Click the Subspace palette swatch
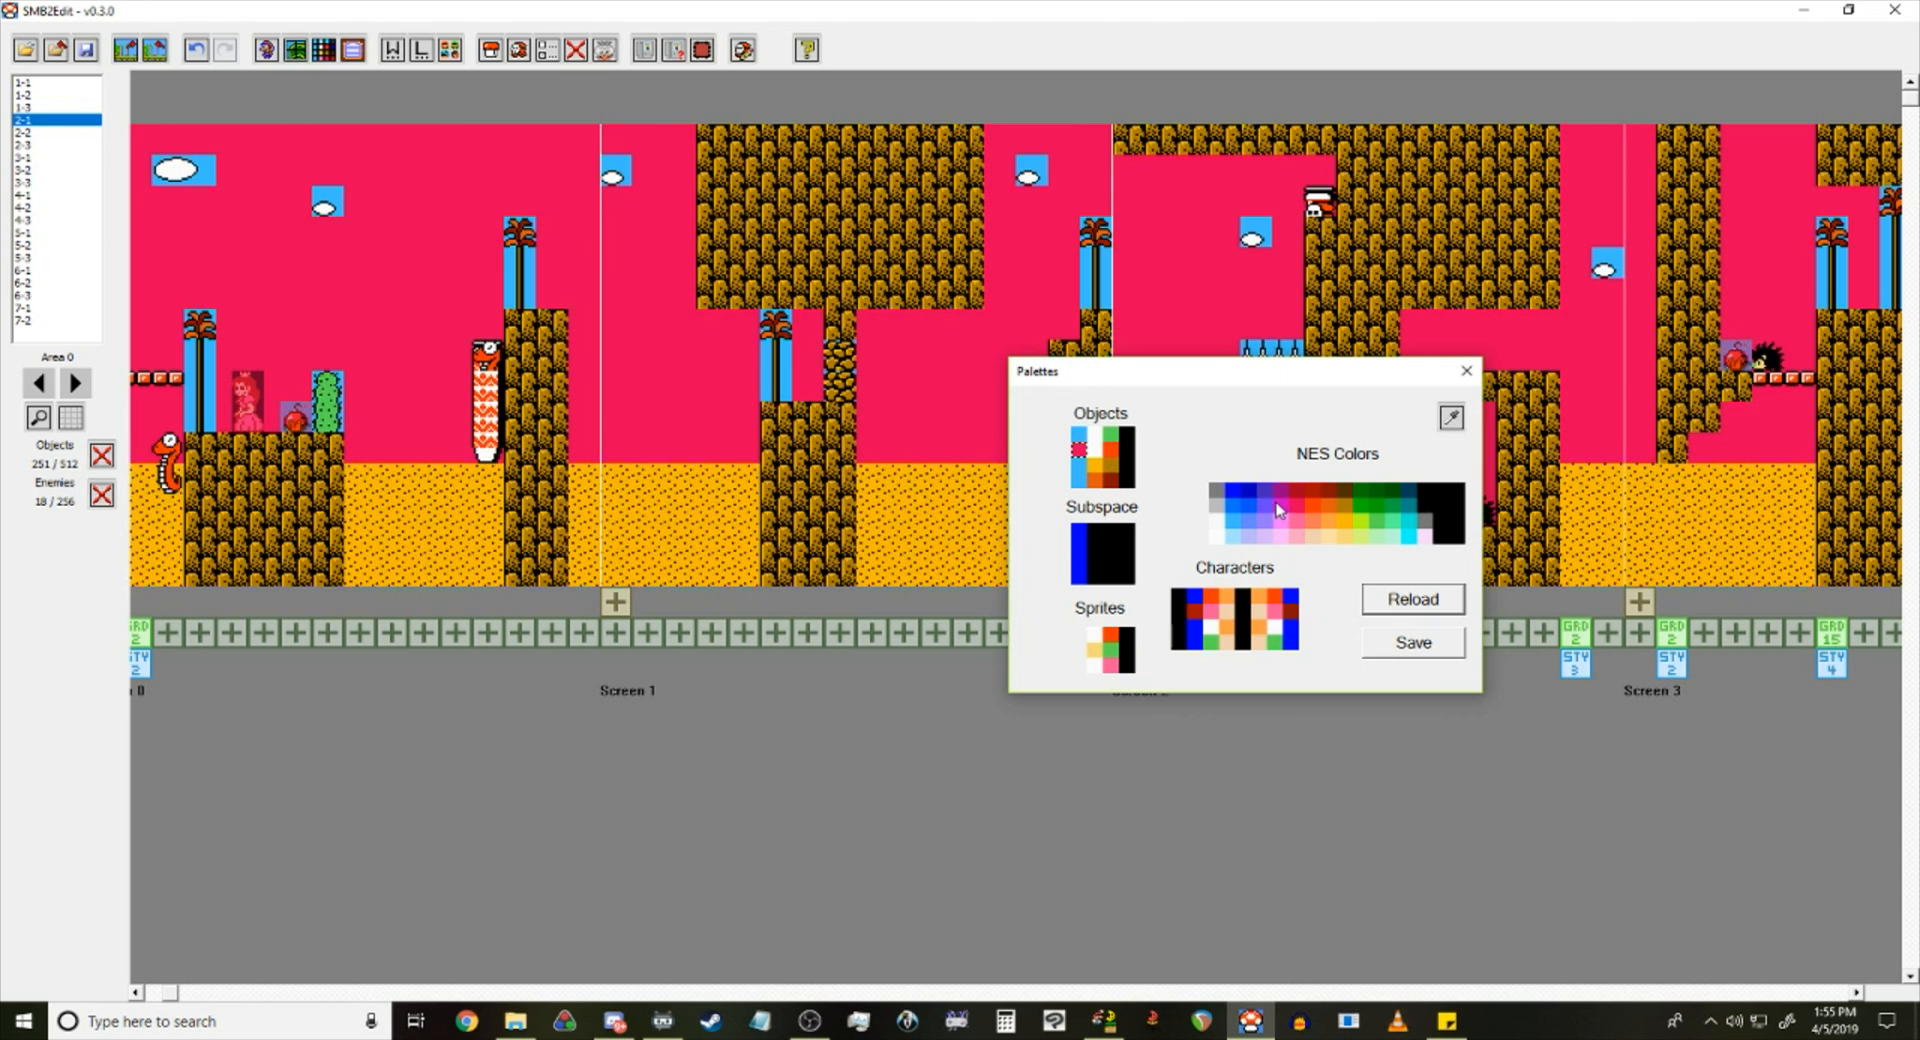Image resolution: width=1920 pixels, height=1040 pixels. pyautogui.click(x=1103, y=554)
